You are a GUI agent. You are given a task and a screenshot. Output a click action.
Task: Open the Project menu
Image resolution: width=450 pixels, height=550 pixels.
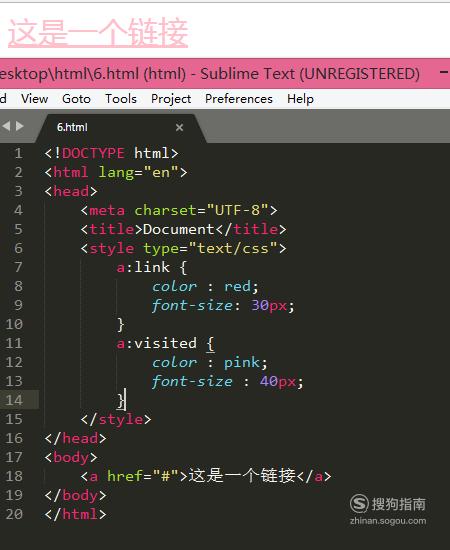(171, 99)
